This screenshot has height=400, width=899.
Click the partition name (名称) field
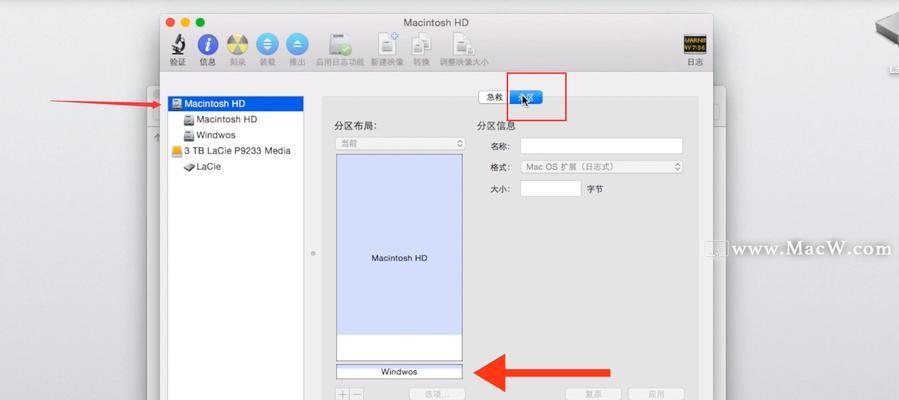point(601,146)
